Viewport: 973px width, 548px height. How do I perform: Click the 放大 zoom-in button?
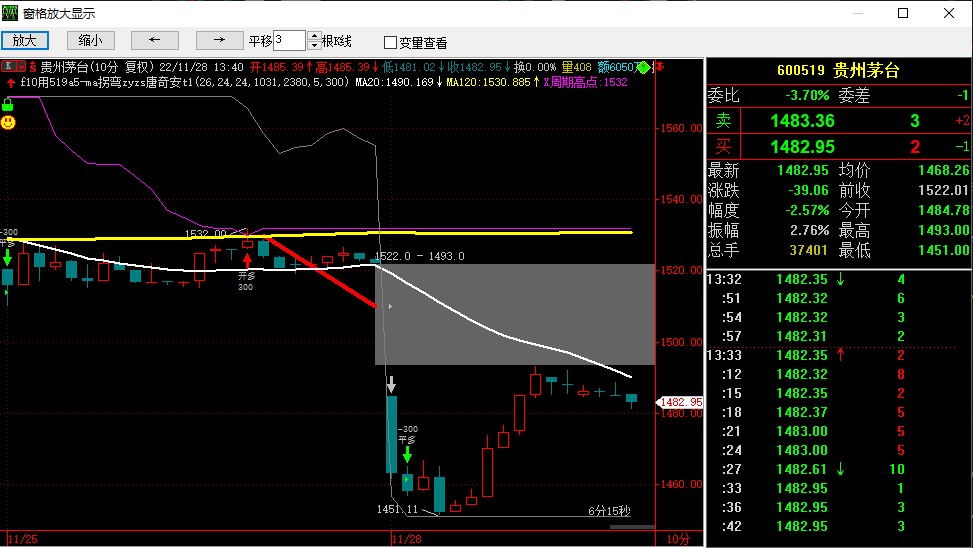[25, 41]
